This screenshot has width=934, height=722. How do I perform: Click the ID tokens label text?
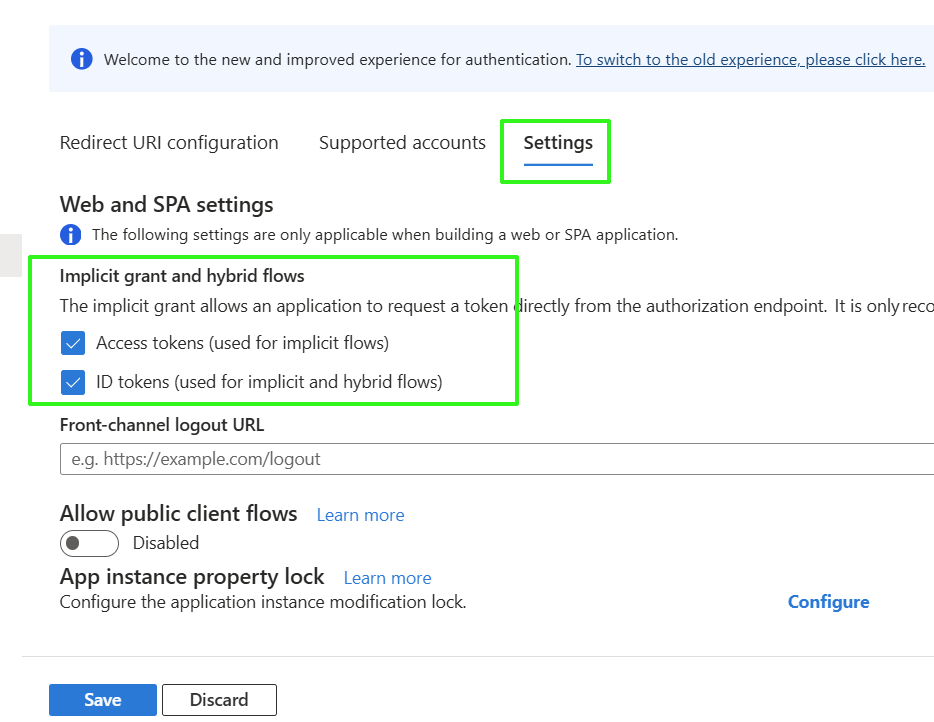268,382
